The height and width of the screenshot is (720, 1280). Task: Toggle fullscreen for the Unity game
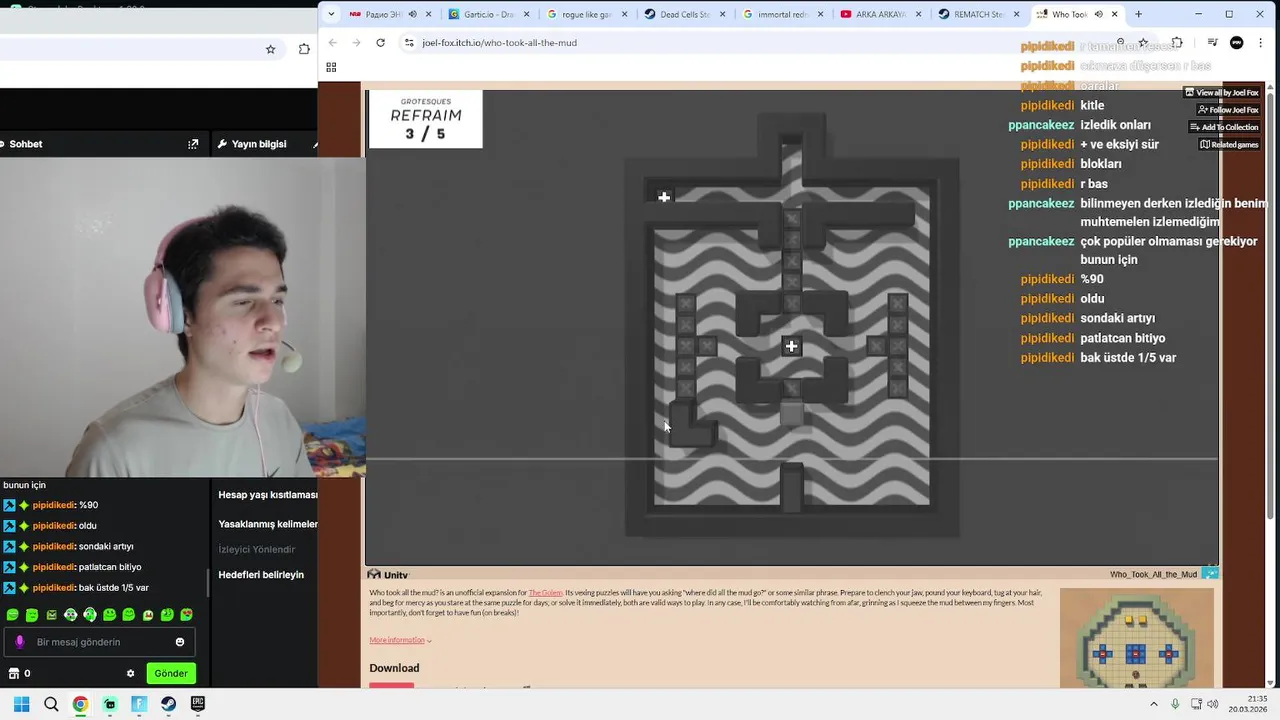pyautogui.click(x=1210, y=574)
